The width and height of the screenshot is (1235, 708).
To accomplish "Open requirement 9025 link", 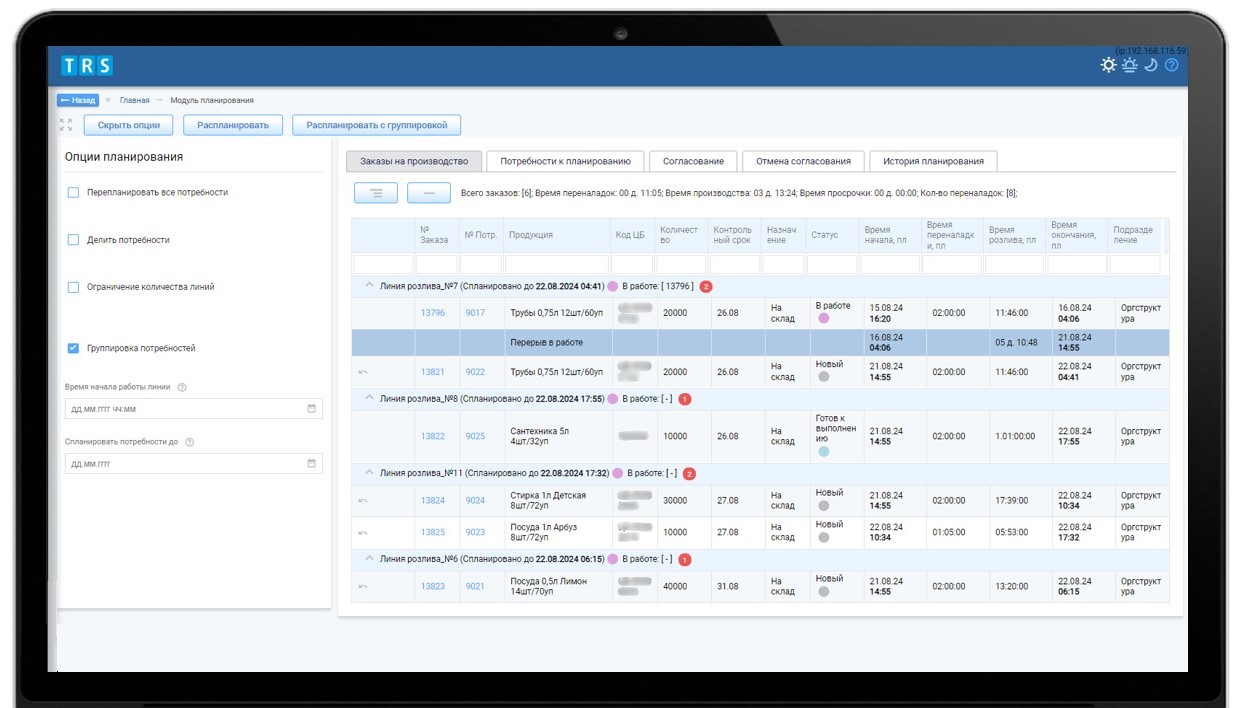I will 475,437.
